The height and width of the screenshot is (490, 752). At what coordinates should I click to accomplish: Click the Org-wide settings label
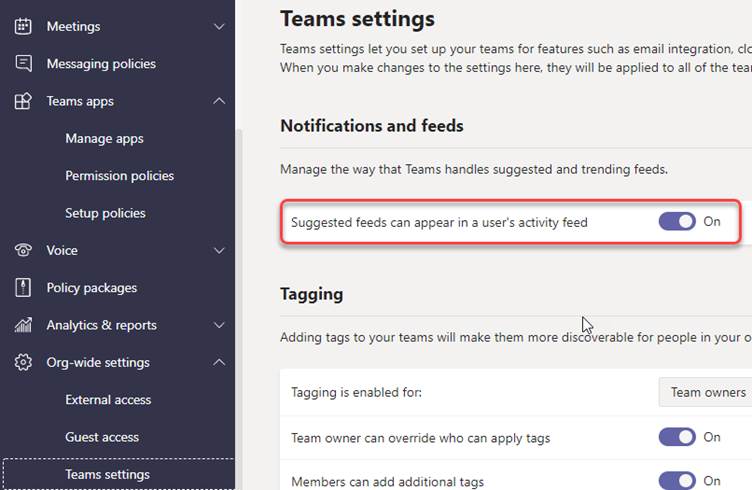[x=98, y=362]
